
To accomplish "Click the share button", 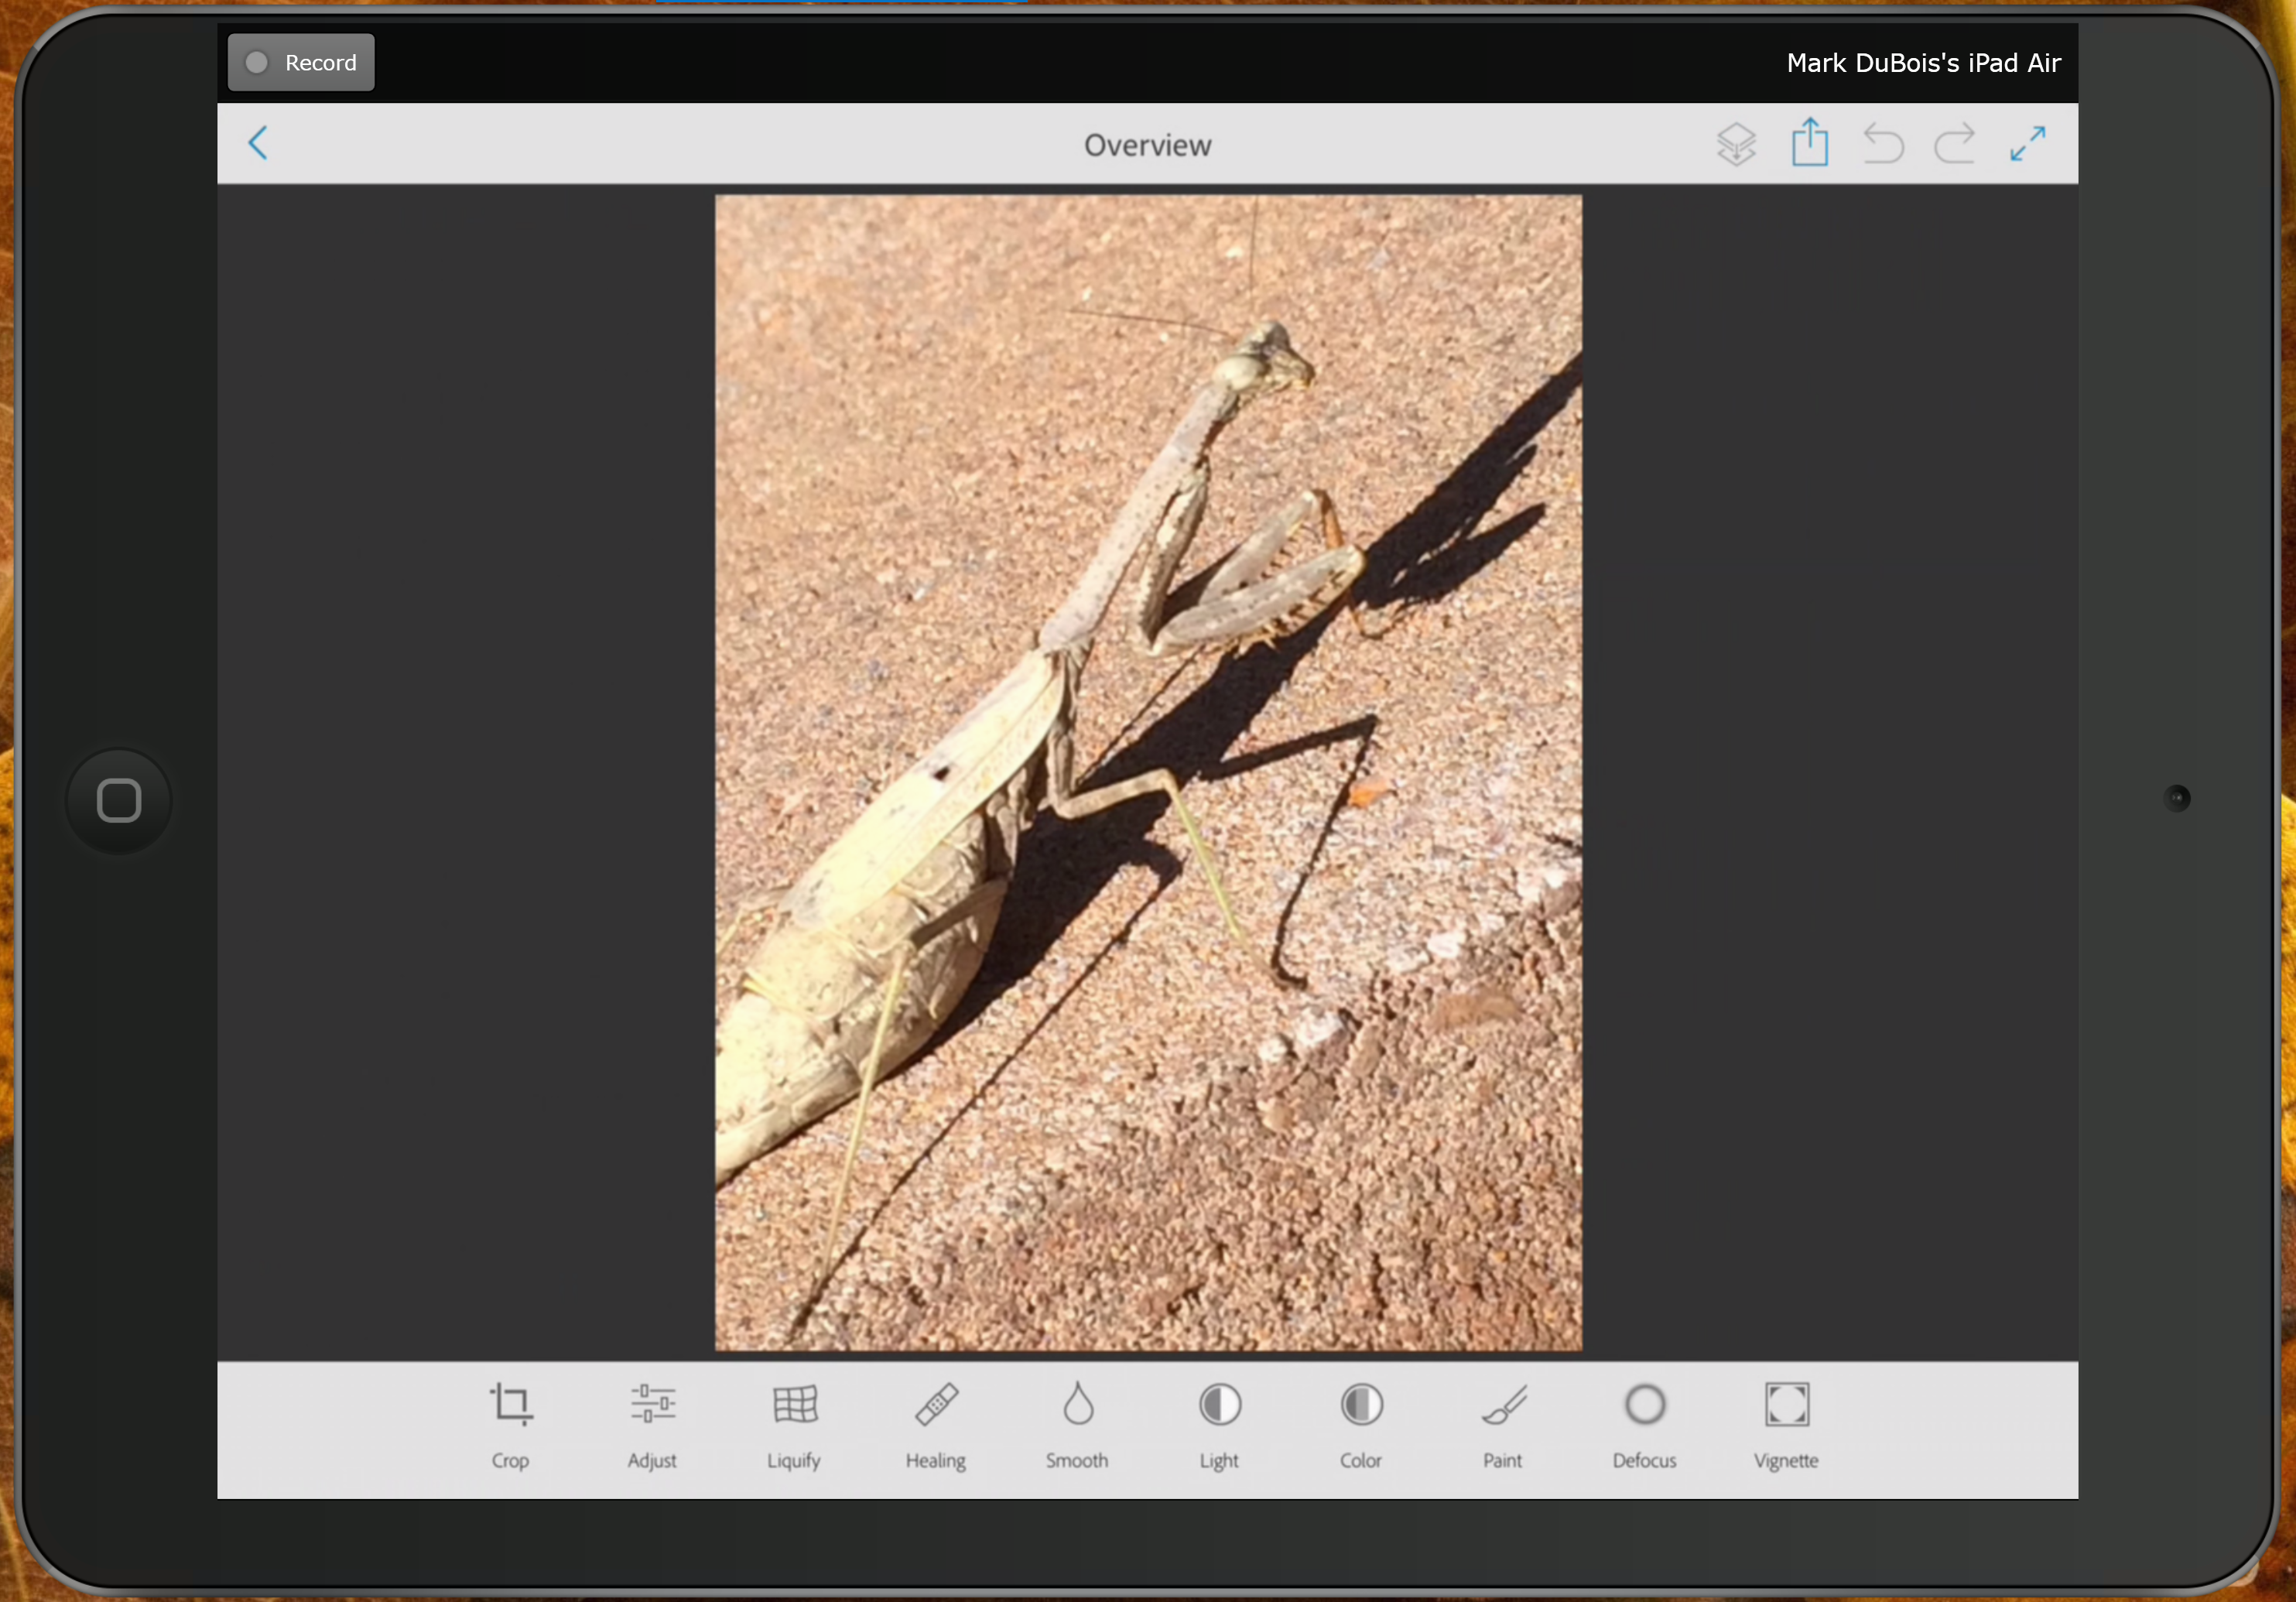I will pyautogui.click(x=1809, y=143).
